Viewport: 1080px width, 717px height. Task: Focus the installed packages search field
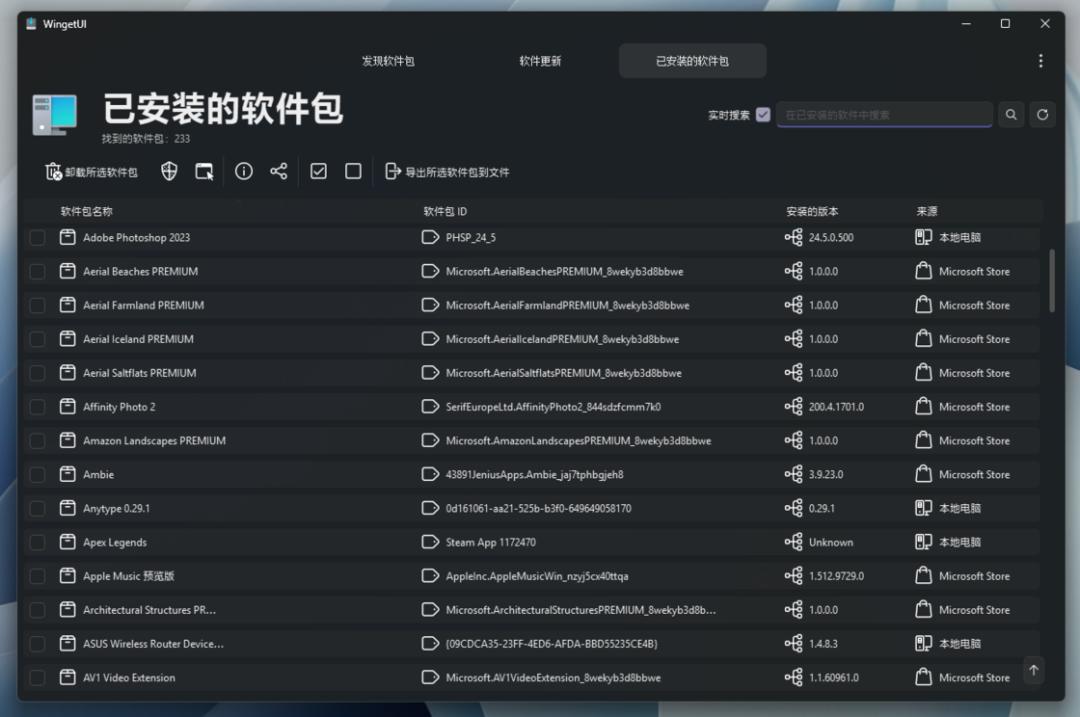coord(884,115)
